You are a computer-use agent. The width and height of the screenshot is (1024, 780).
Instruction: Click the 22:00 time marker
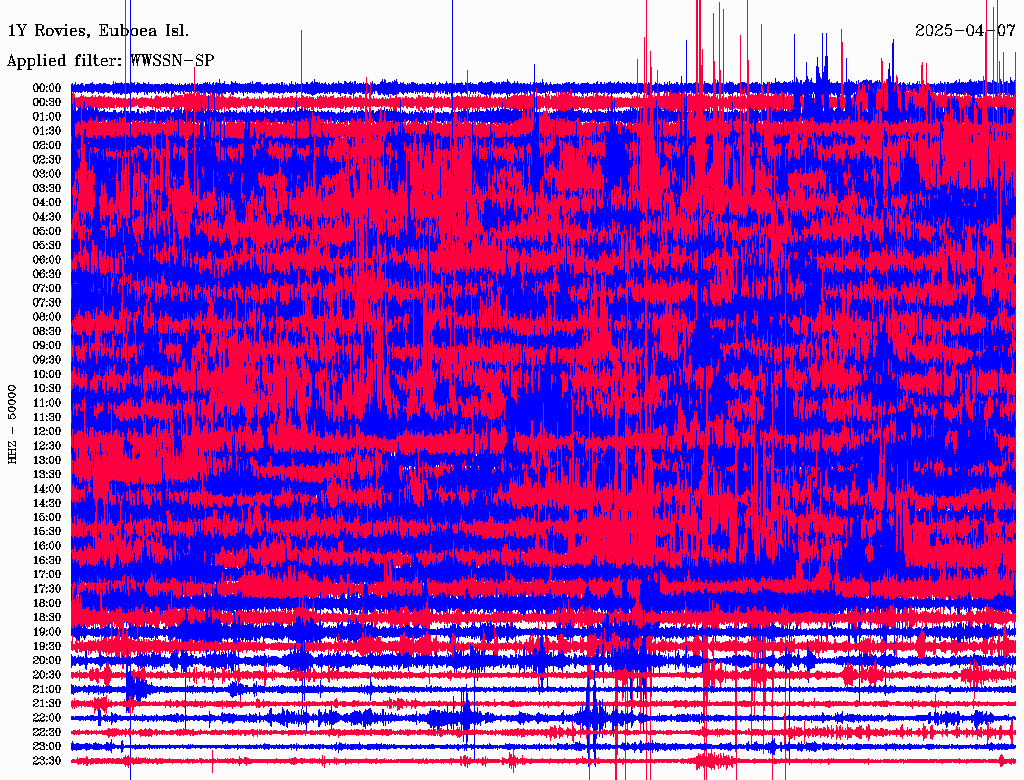click(48, 718)
